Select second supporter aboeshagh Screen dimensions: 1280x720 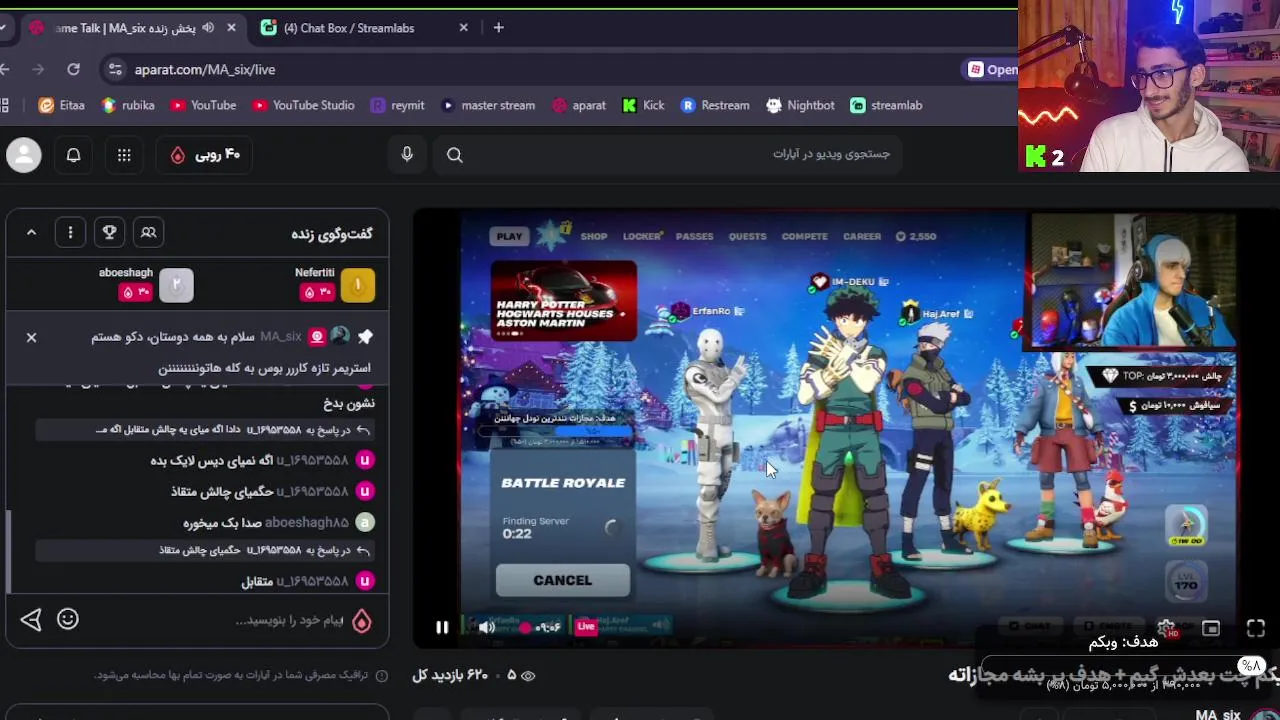146,284
